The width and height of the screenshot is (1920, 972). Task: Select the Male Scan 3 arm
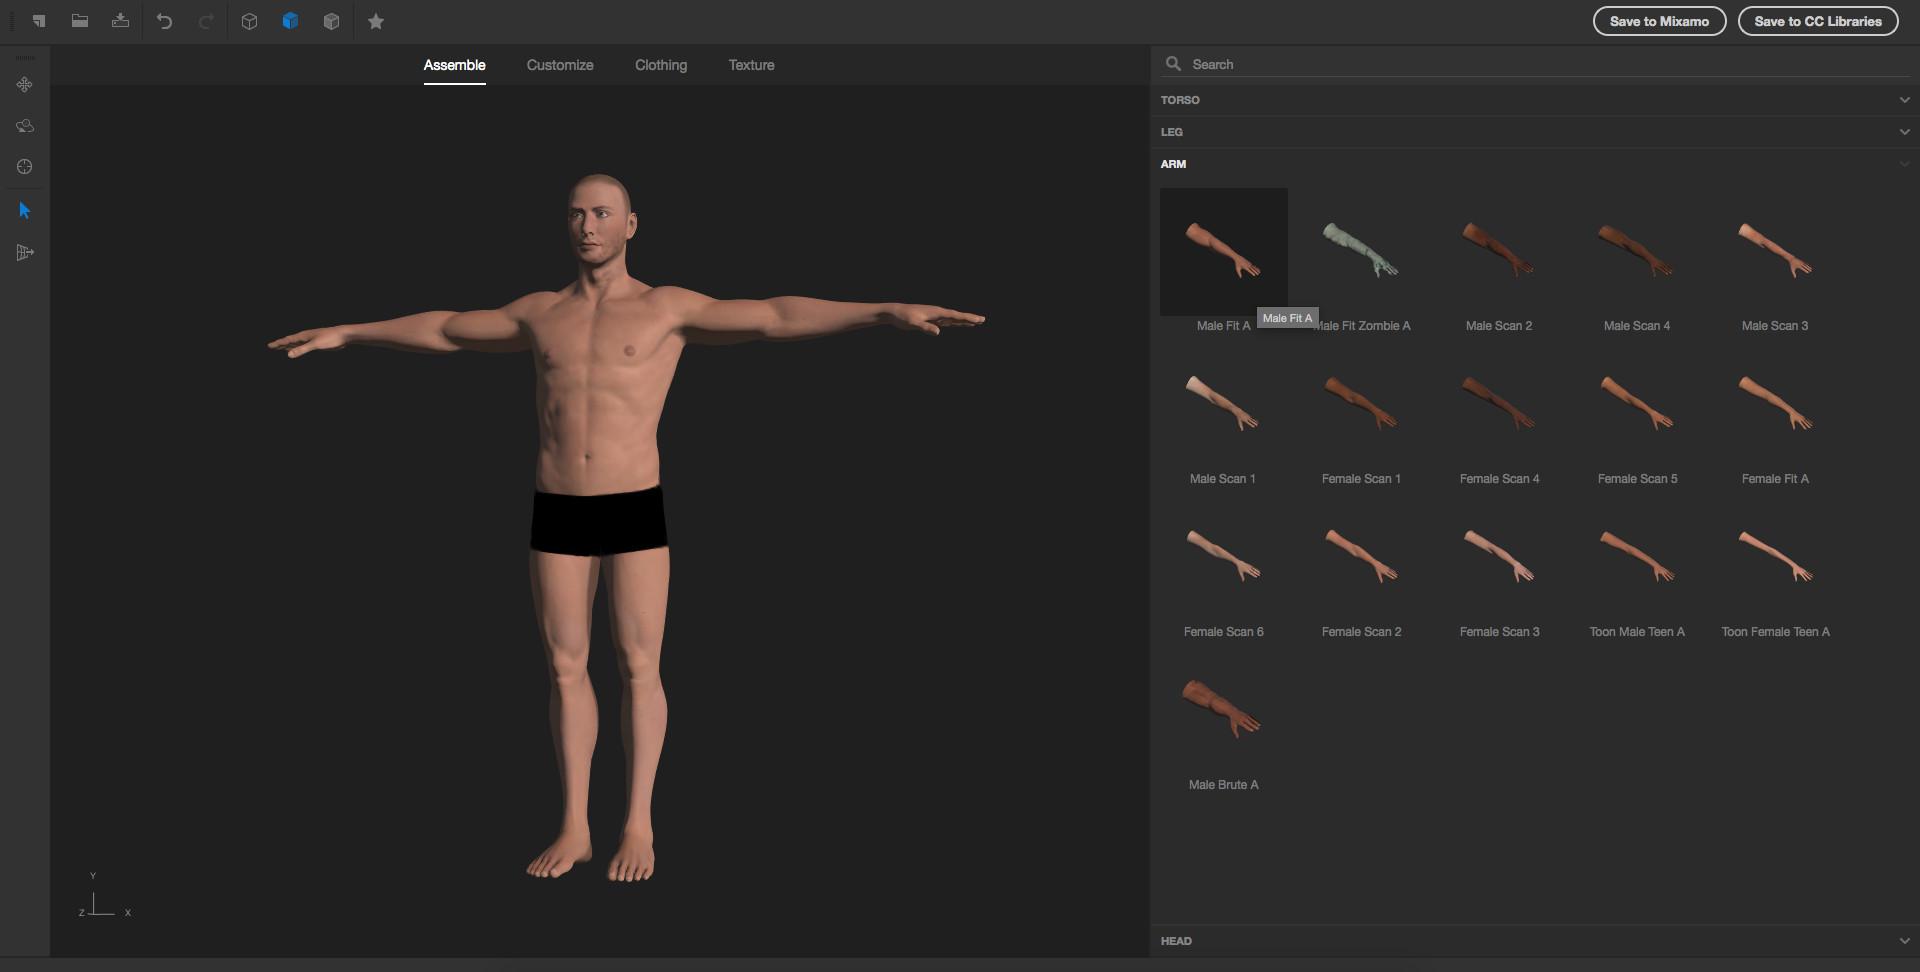point(1775,252)
